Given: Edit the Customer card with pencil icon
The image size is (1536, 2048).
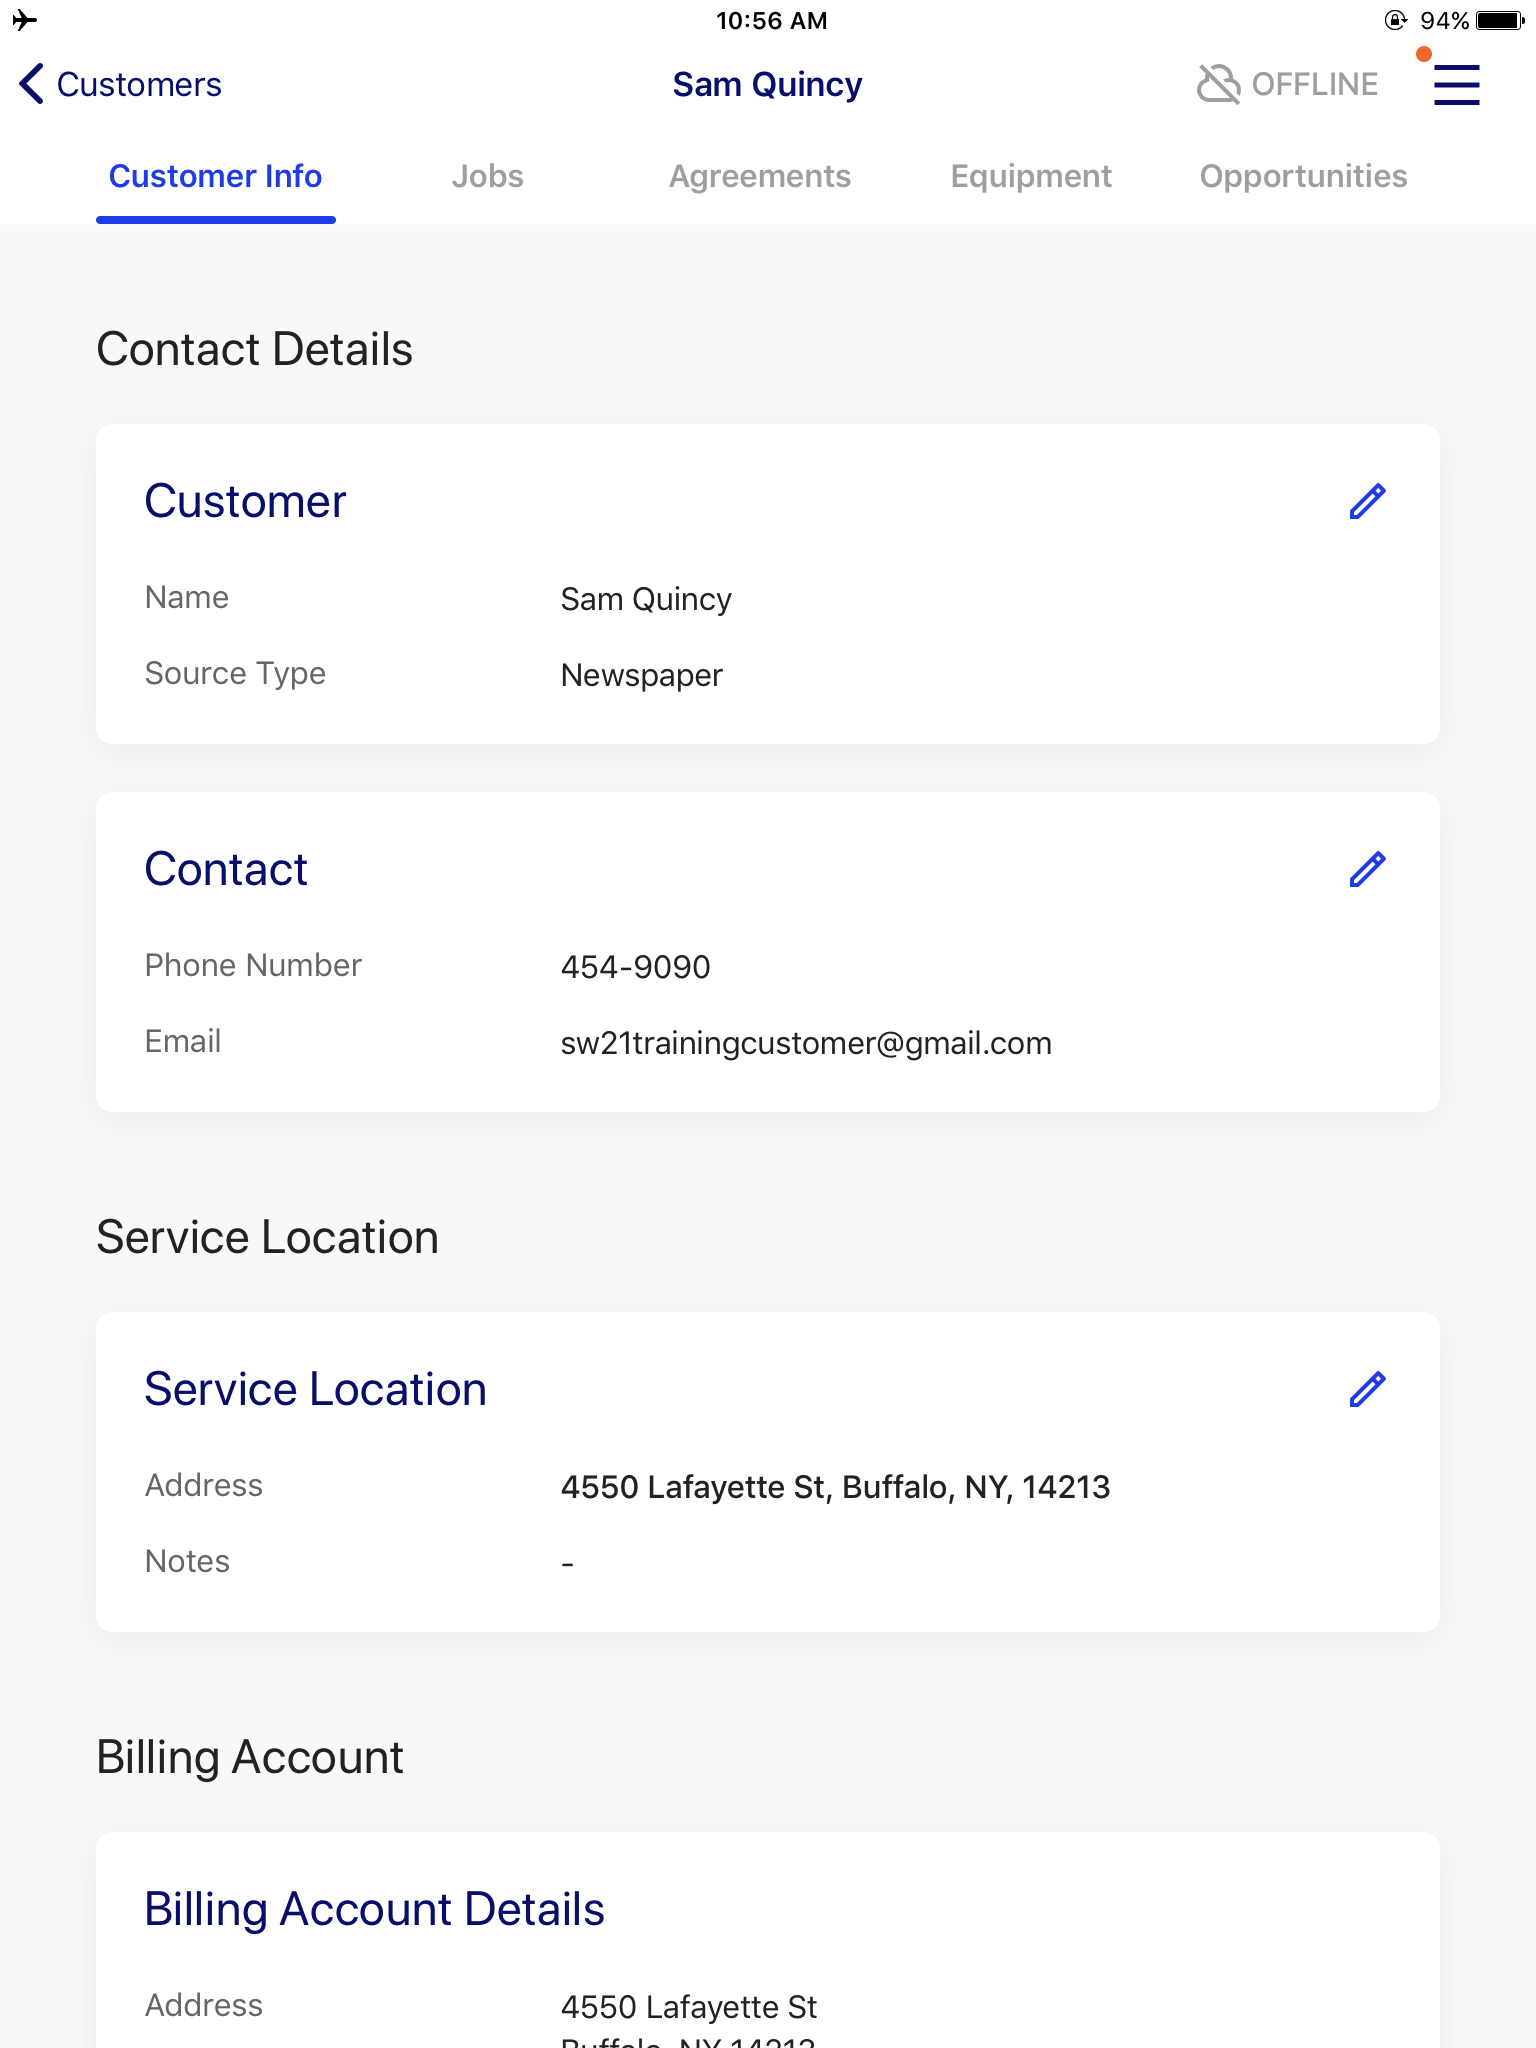Looking at the screenshot, I should [x=1367, y=501].
